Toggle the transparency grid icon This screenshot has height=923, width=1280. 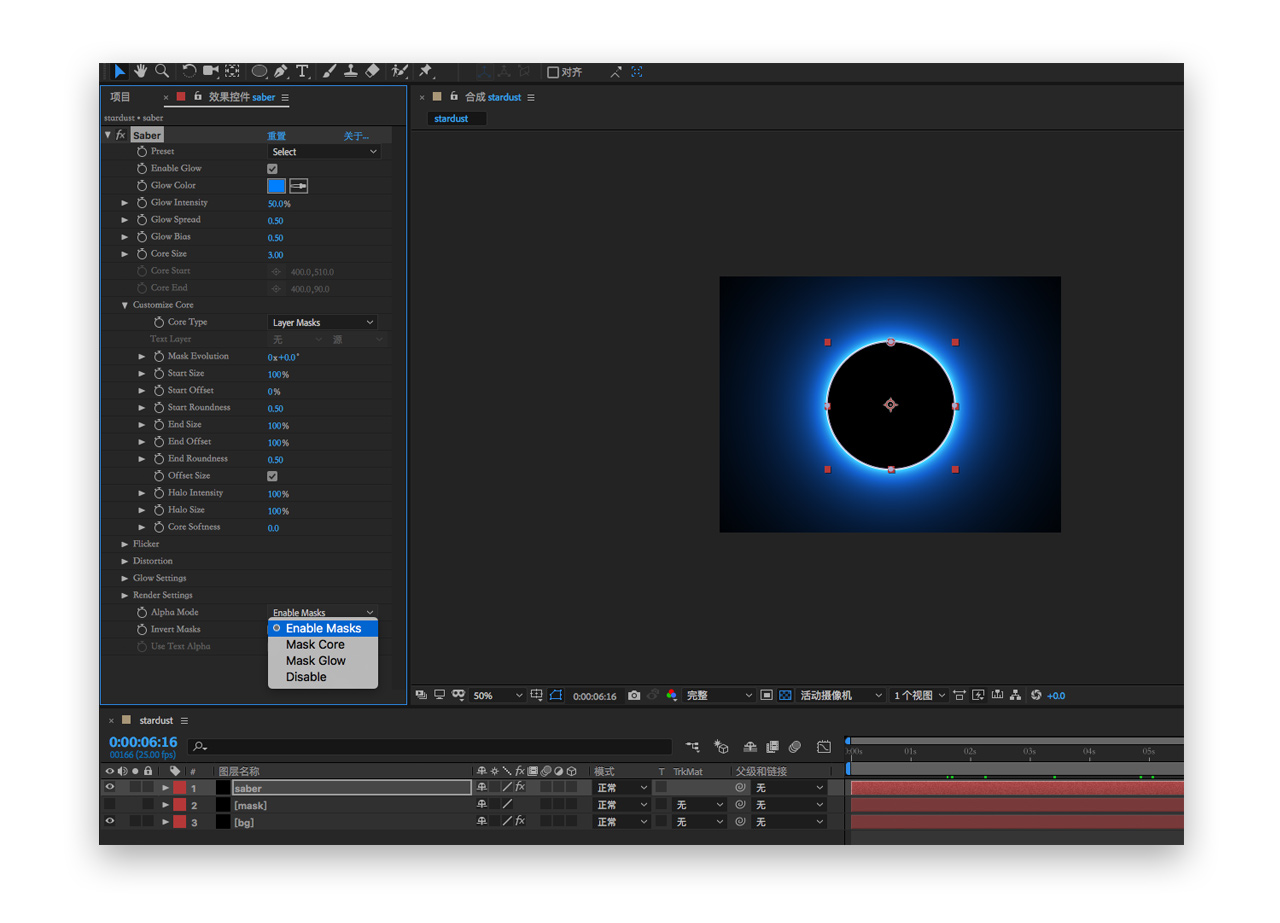click(x=785, y=695)
